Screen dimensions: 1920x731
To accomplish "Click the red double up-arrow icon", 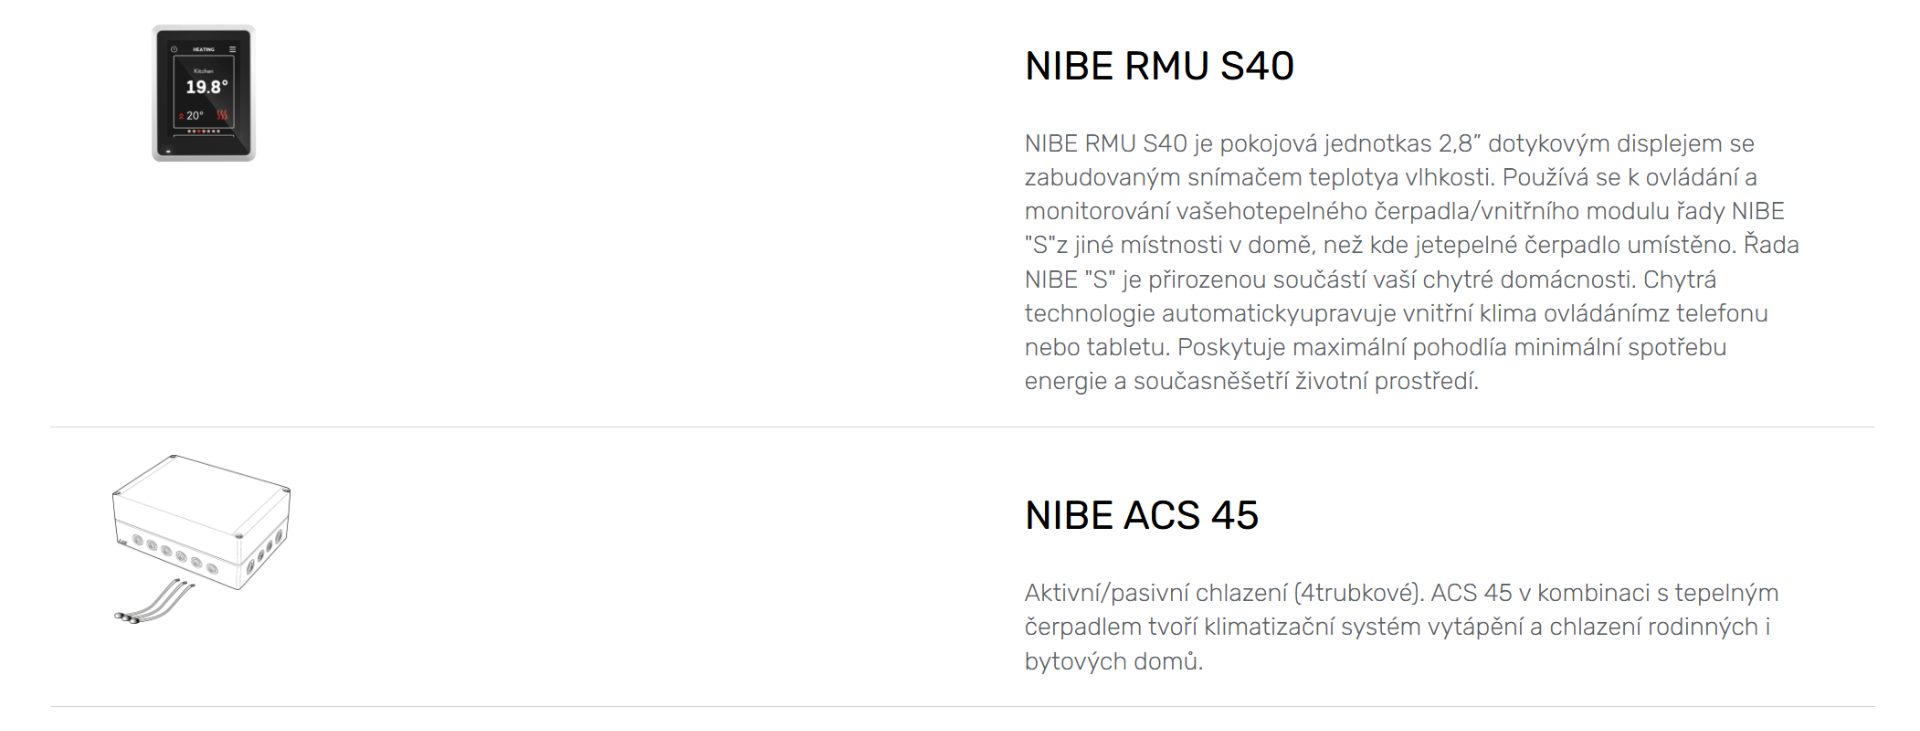I will [181, 116].
